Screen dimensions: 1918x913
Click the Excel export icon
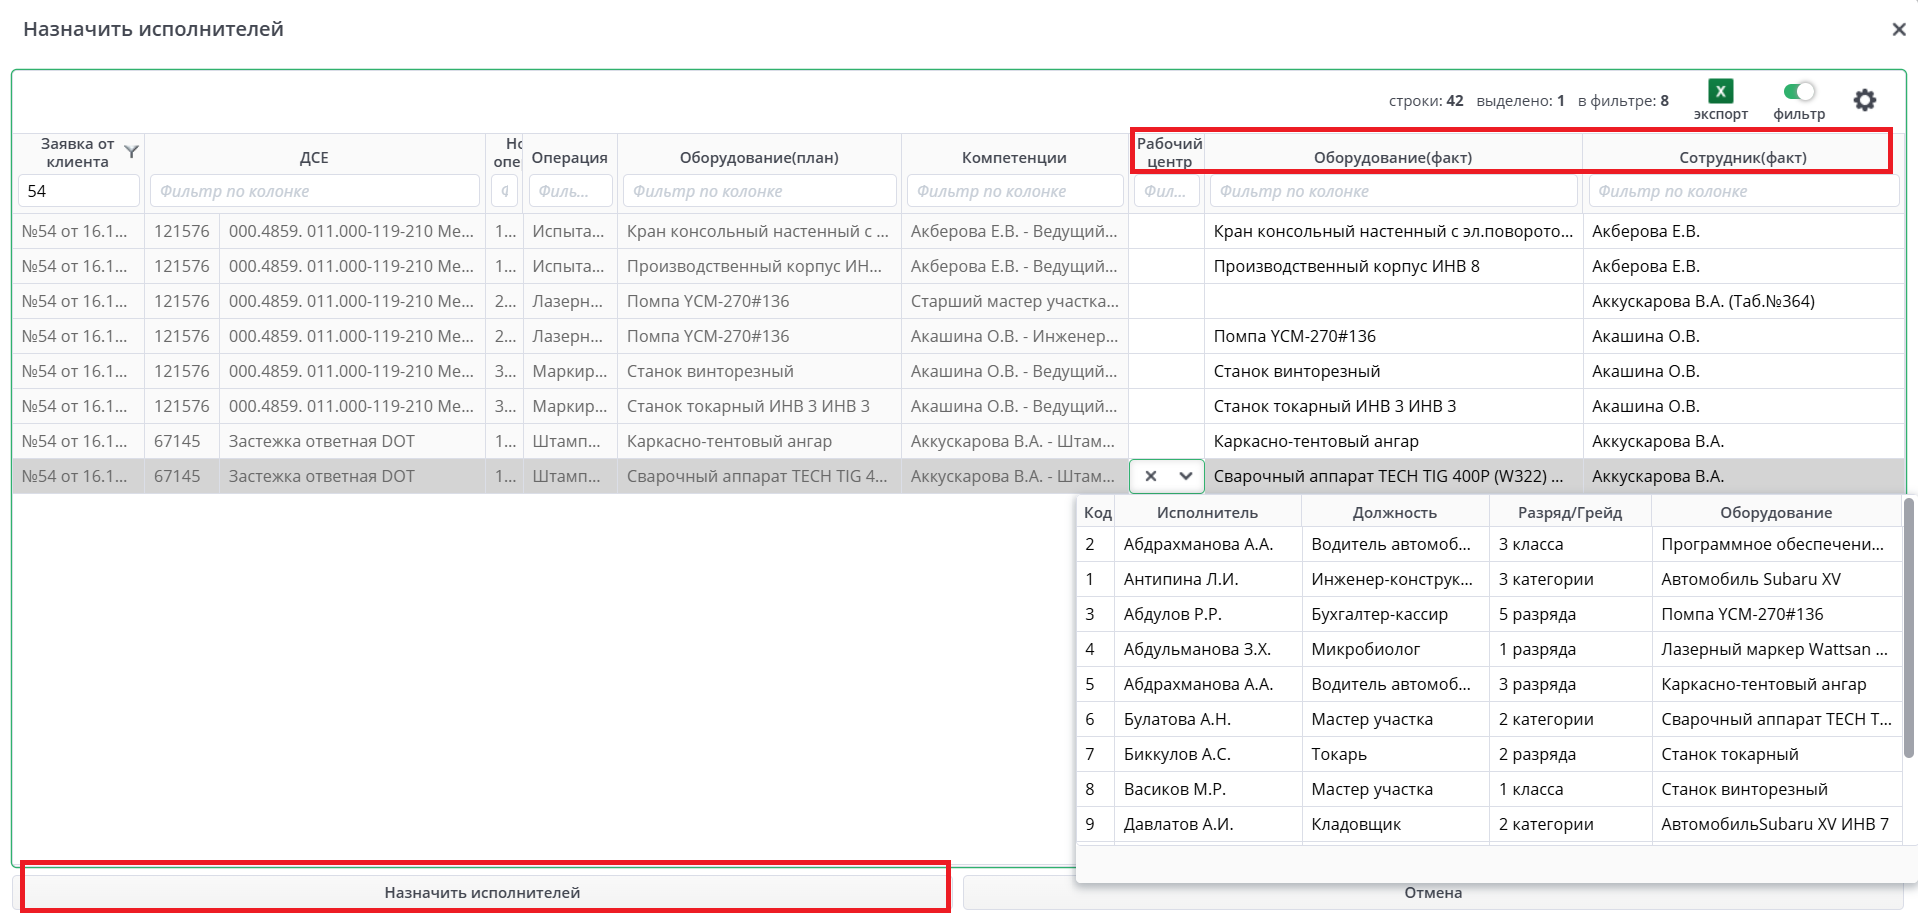[1720, 92]
